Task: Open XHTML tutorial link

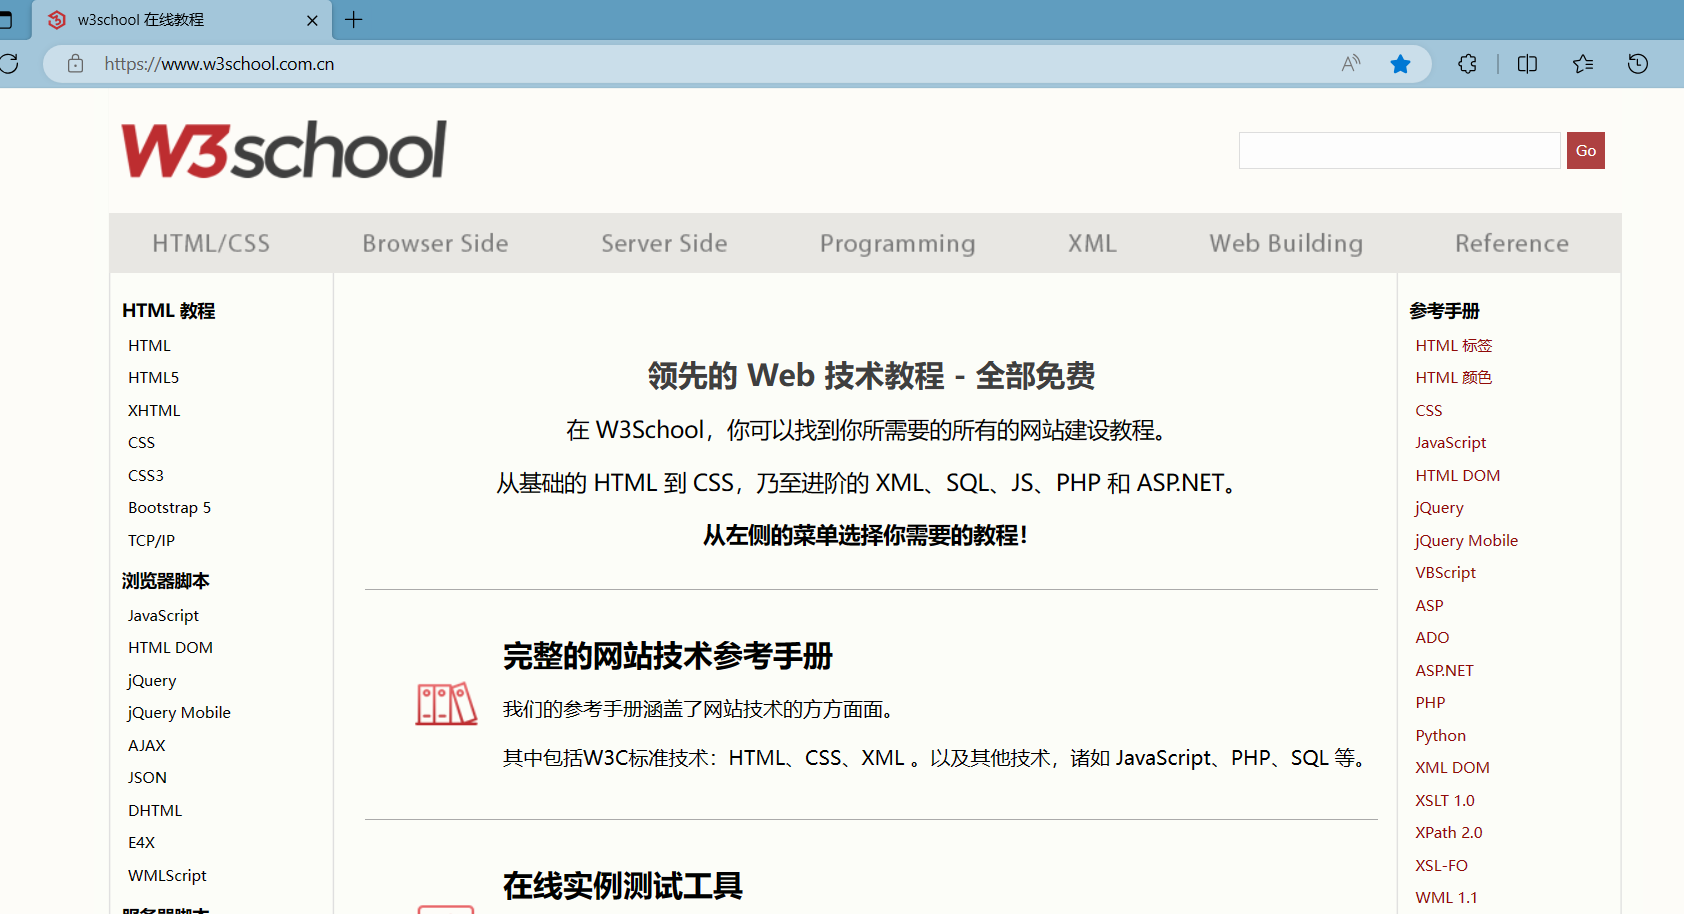Action: 154,410
